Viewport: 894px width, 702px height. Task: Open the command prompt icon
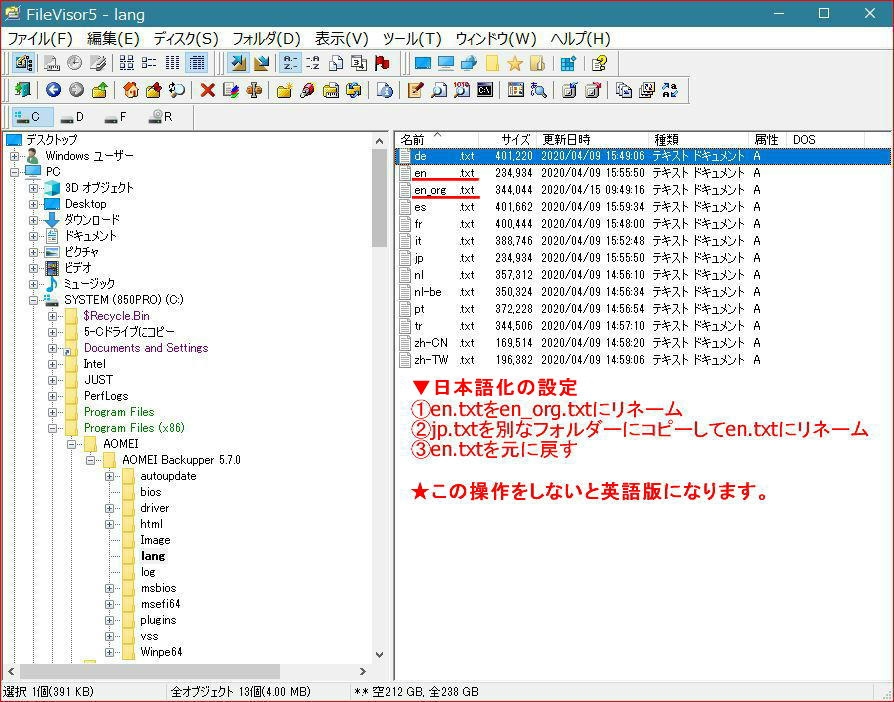pos(484,90)
